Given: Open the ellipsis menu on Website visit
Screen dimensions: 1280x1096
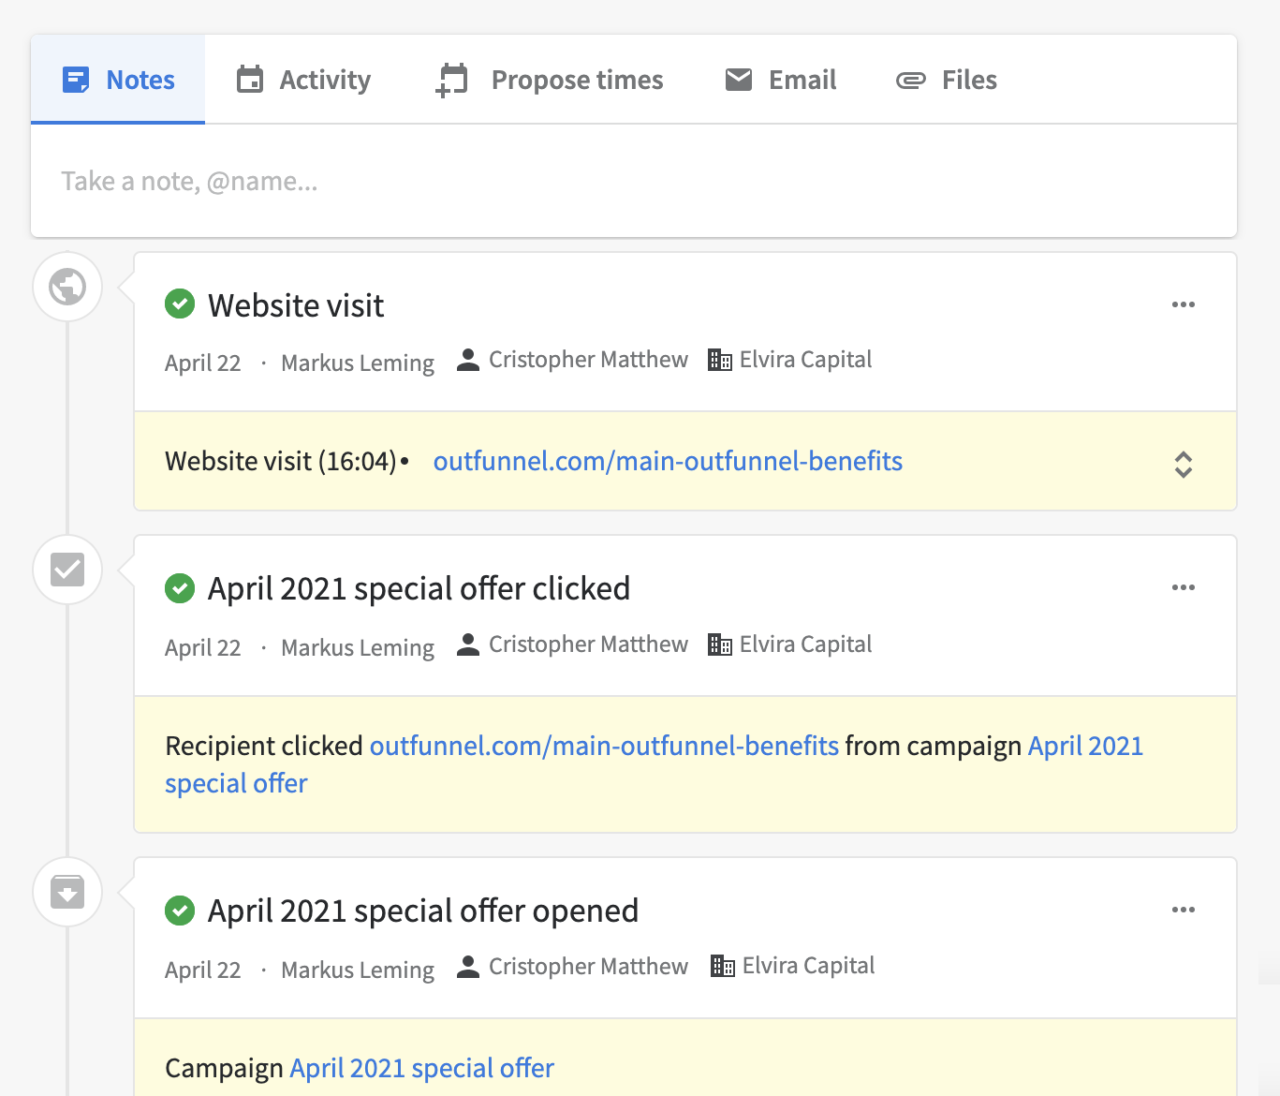Looking at the screenshot, I should click(x=1183, y=304).
